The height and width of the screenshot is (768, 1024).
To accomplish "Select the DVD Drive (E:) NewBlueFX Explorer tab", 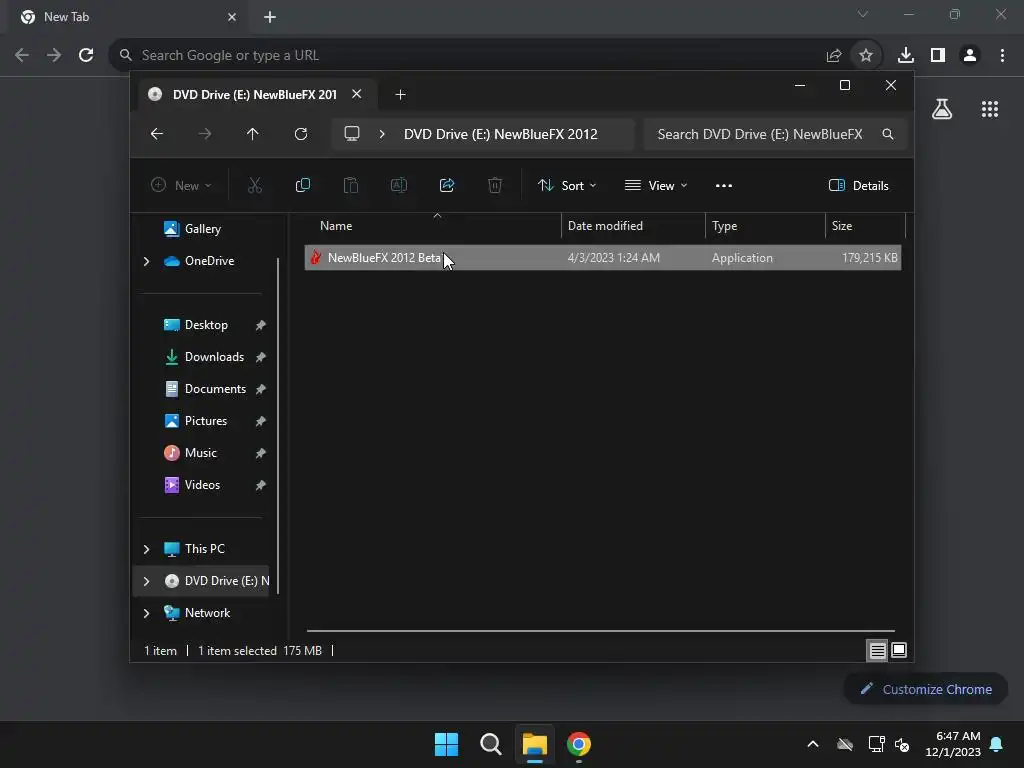I will pos(255,95).
